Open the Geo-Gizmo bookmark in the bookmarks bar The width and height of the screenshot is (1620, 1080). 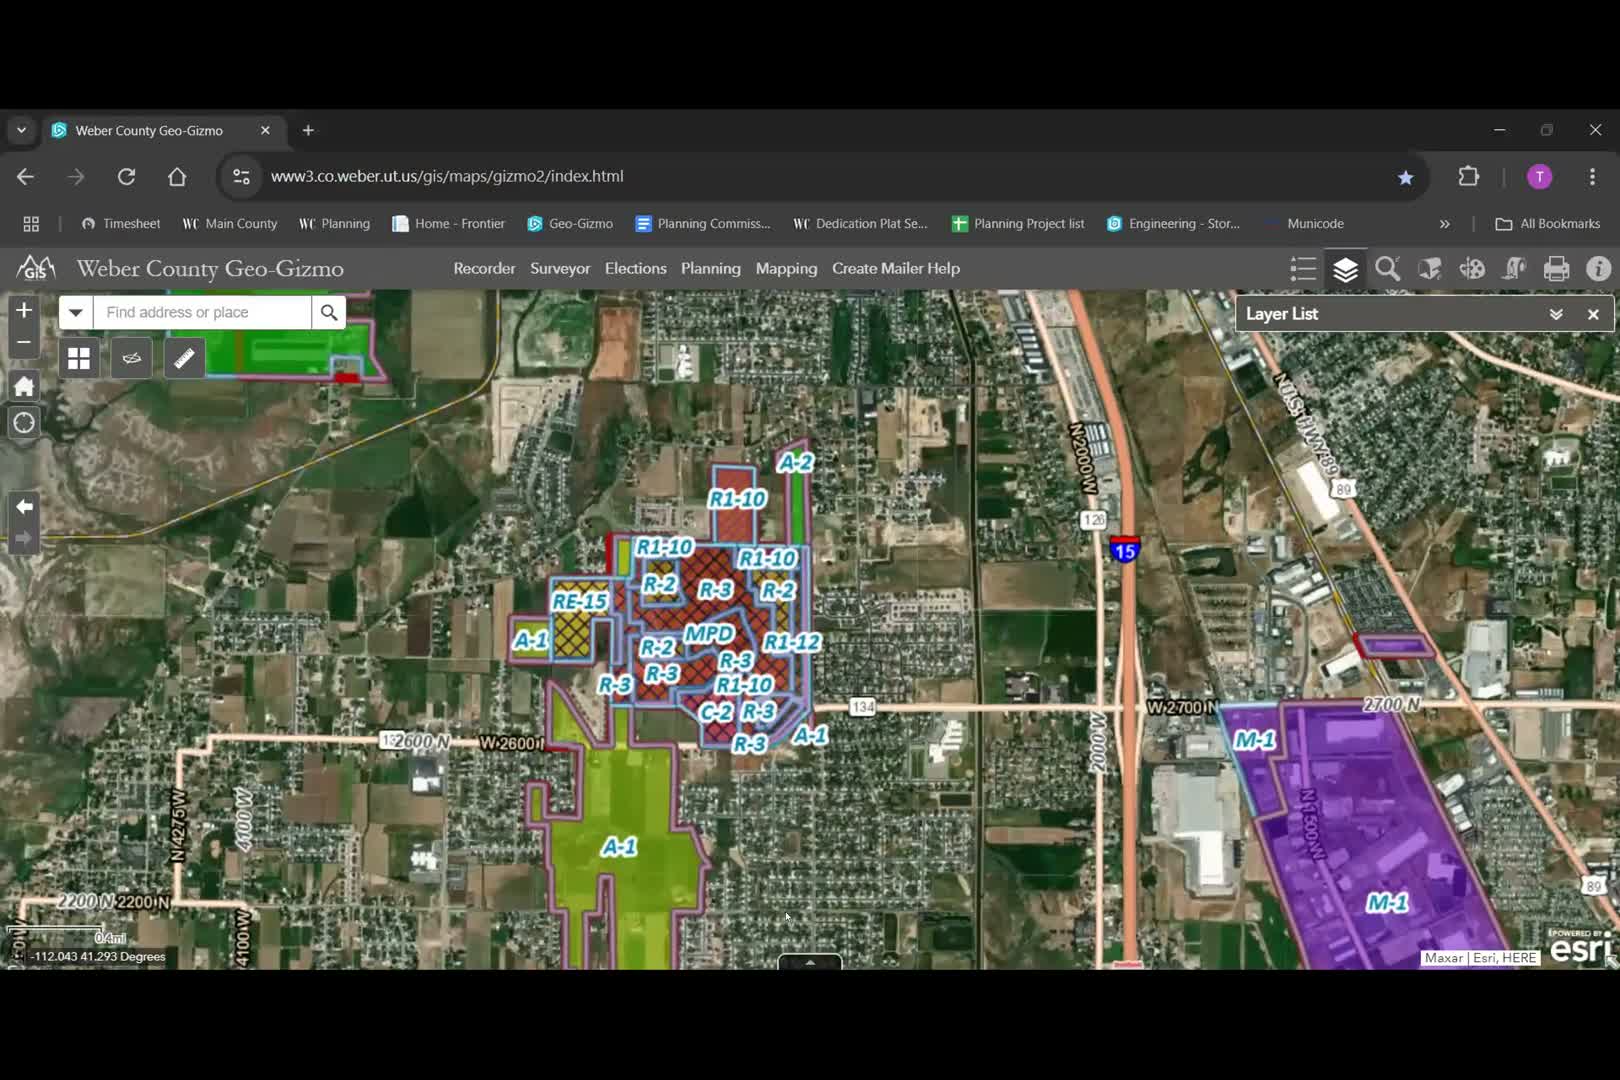tap(570, 223)
